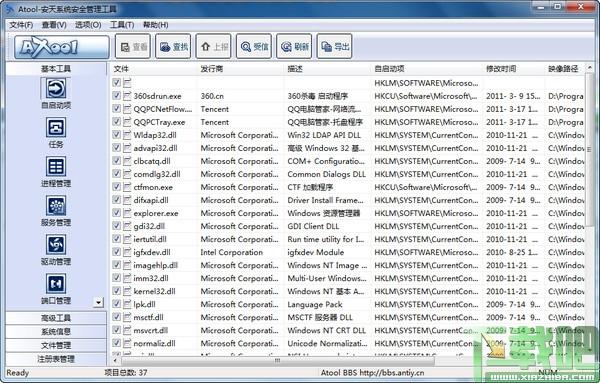
Task: Uncheck the msctf.dll row checkbox
Action: [116, 317]
